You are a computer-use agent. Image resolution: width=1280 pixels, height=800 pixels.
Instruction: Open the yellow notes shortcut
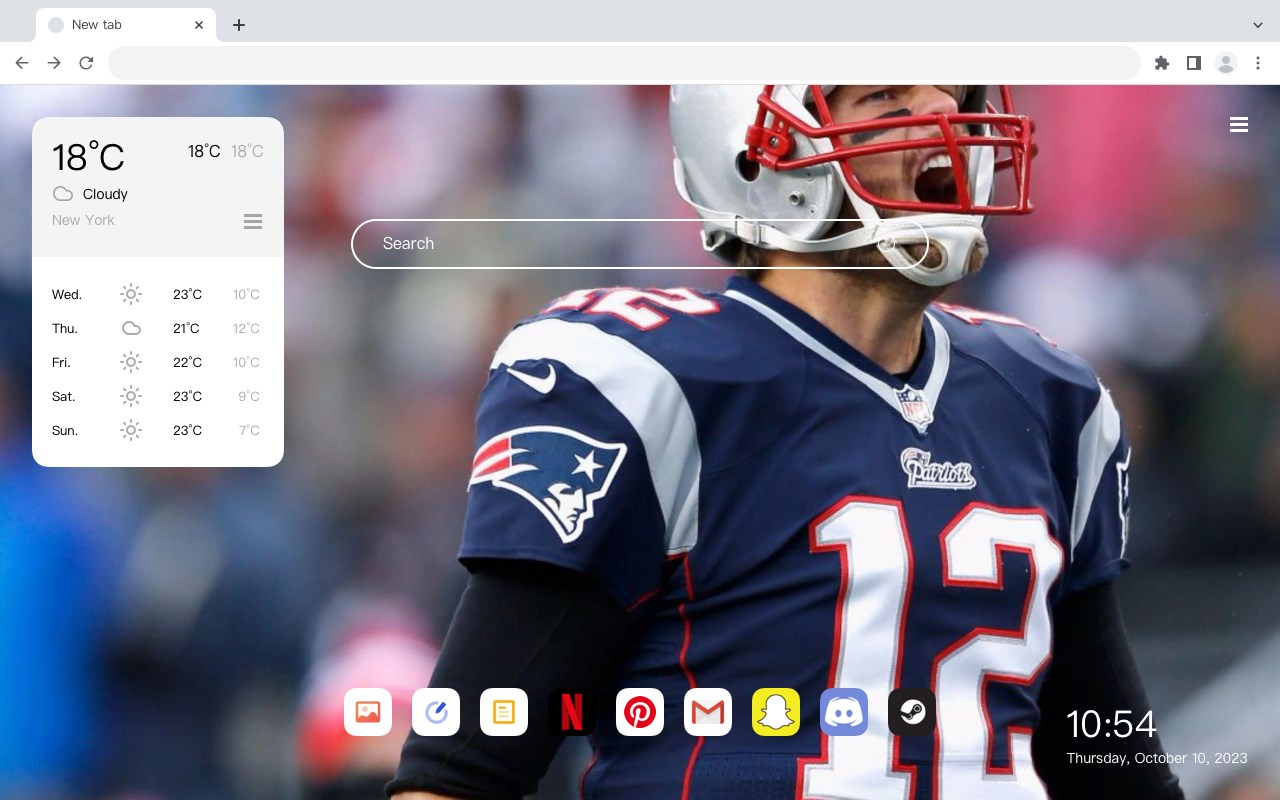point(504,712)
